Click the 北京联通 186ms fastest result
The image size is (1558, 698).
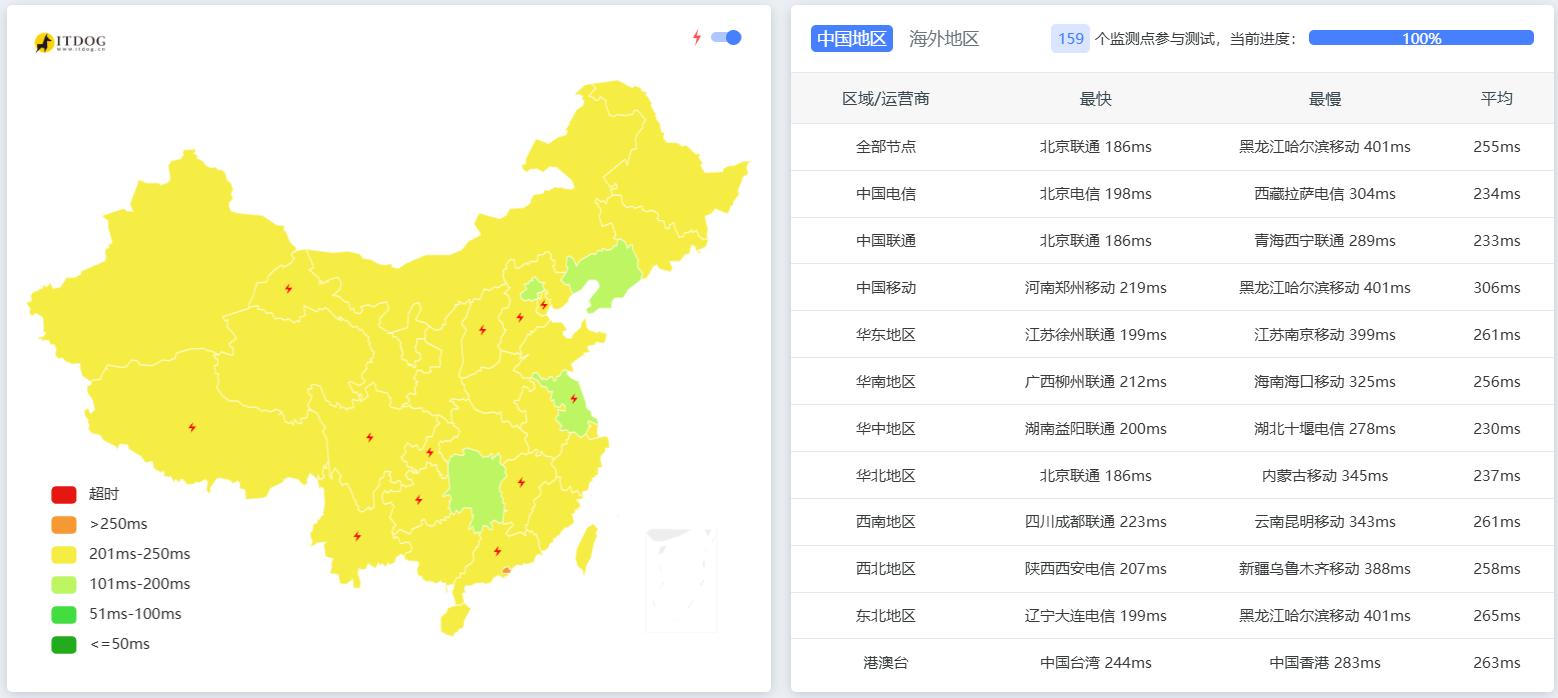point(1094,146)
